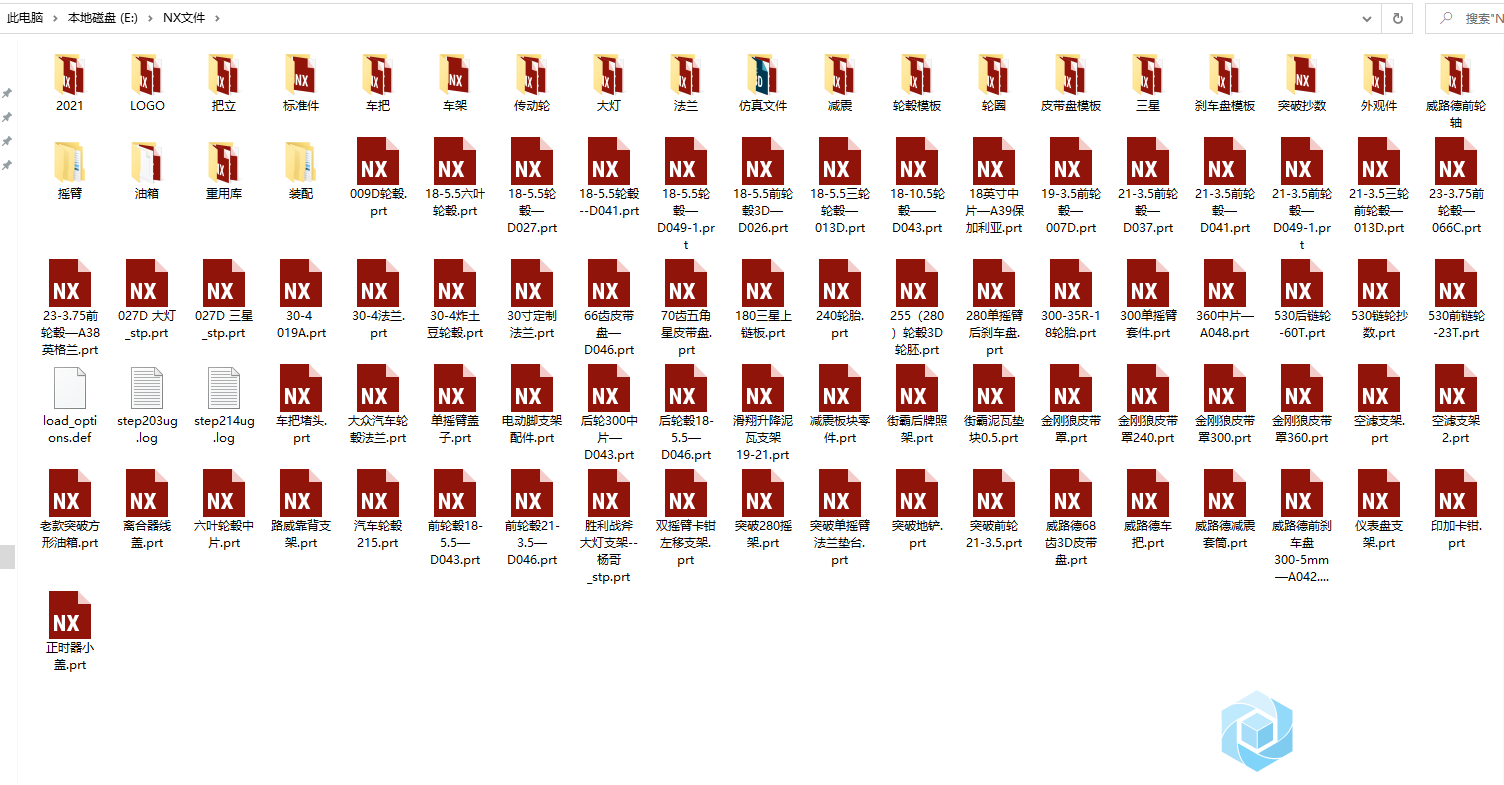Click filename 大众汽车轮毂法兰.prt

pos(378,429)
